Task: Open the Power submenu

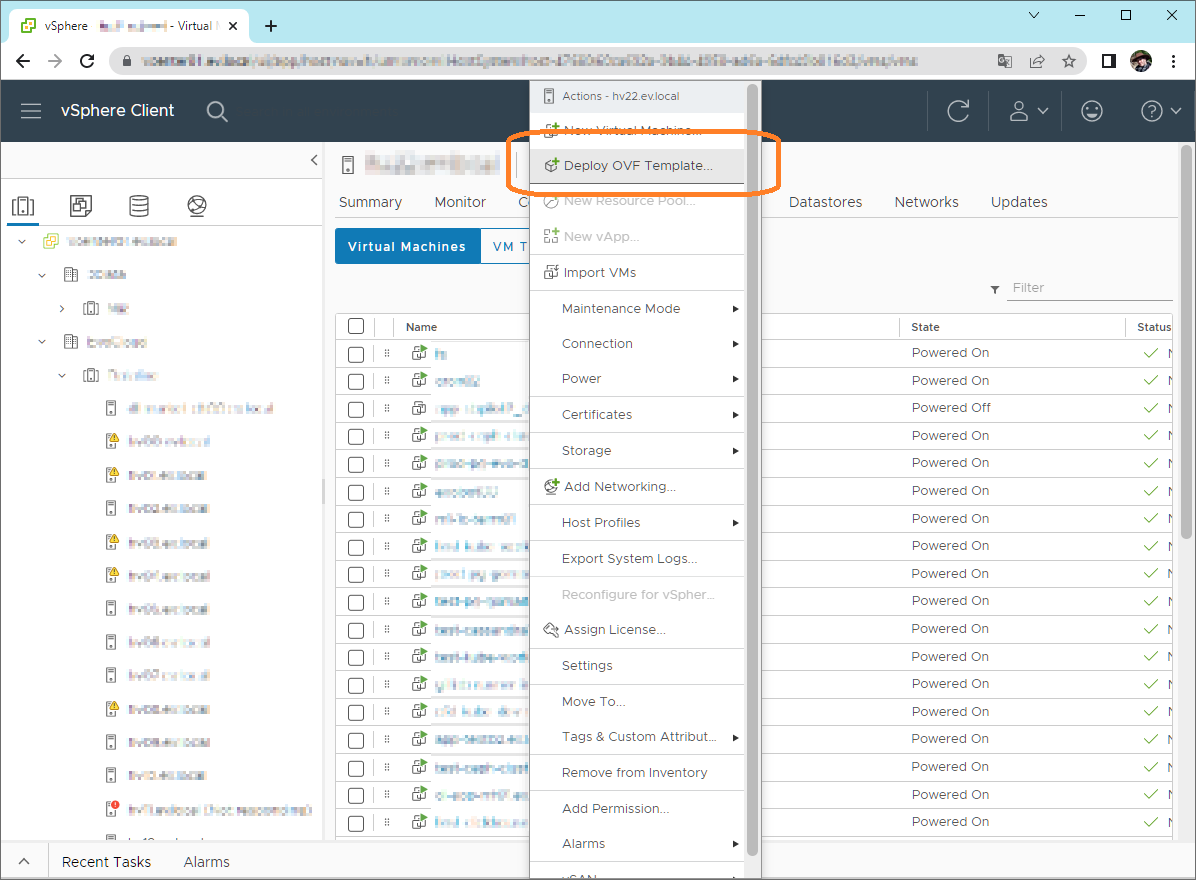Action: [637, 378]
